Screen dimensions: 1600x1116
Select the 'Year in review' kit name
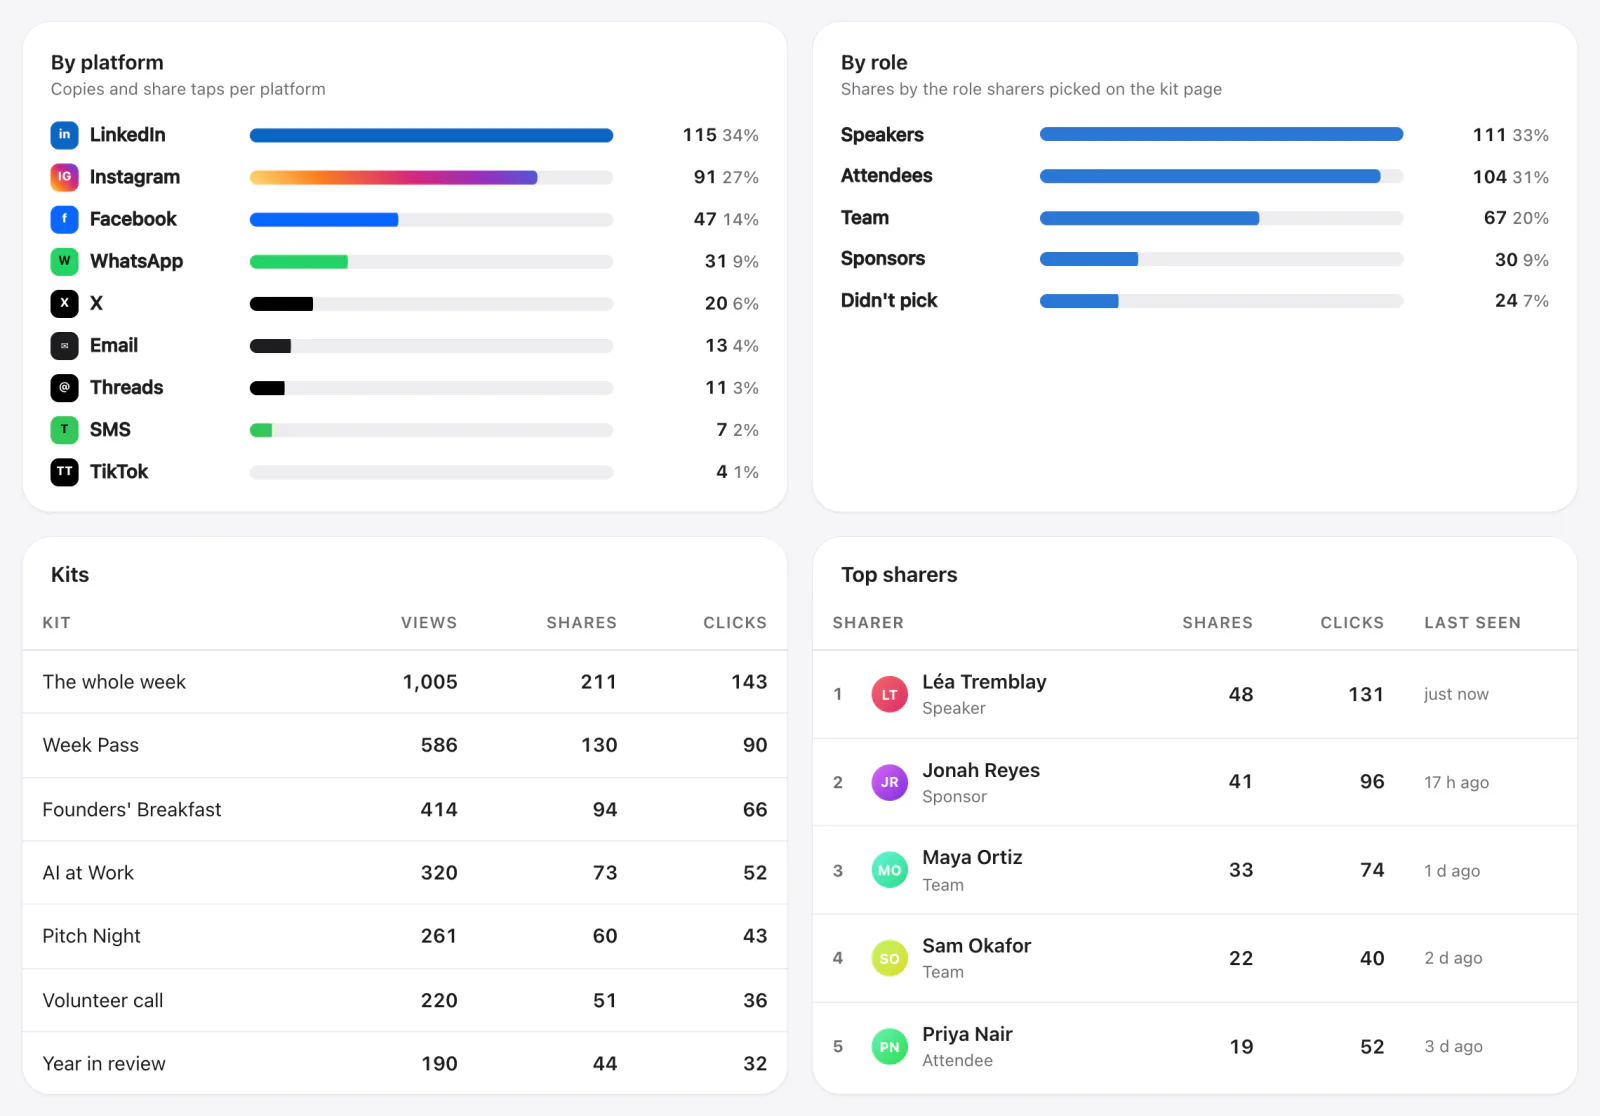click(x=104, y=1064)
